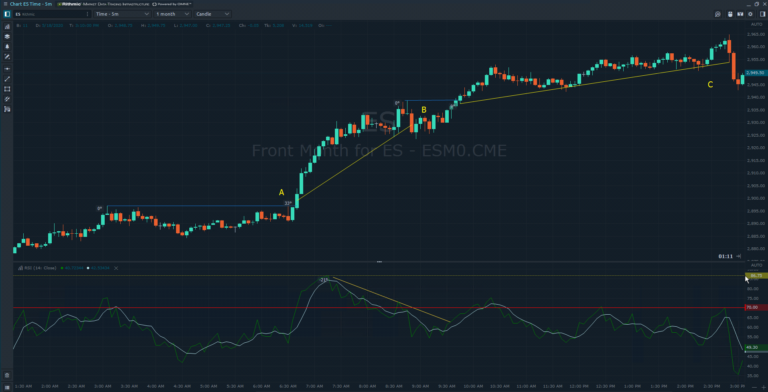Click the search/zoom icon in top-right toolbar
Image resolution: width=768 pixels, height=392 pixels.
point(718,14)
